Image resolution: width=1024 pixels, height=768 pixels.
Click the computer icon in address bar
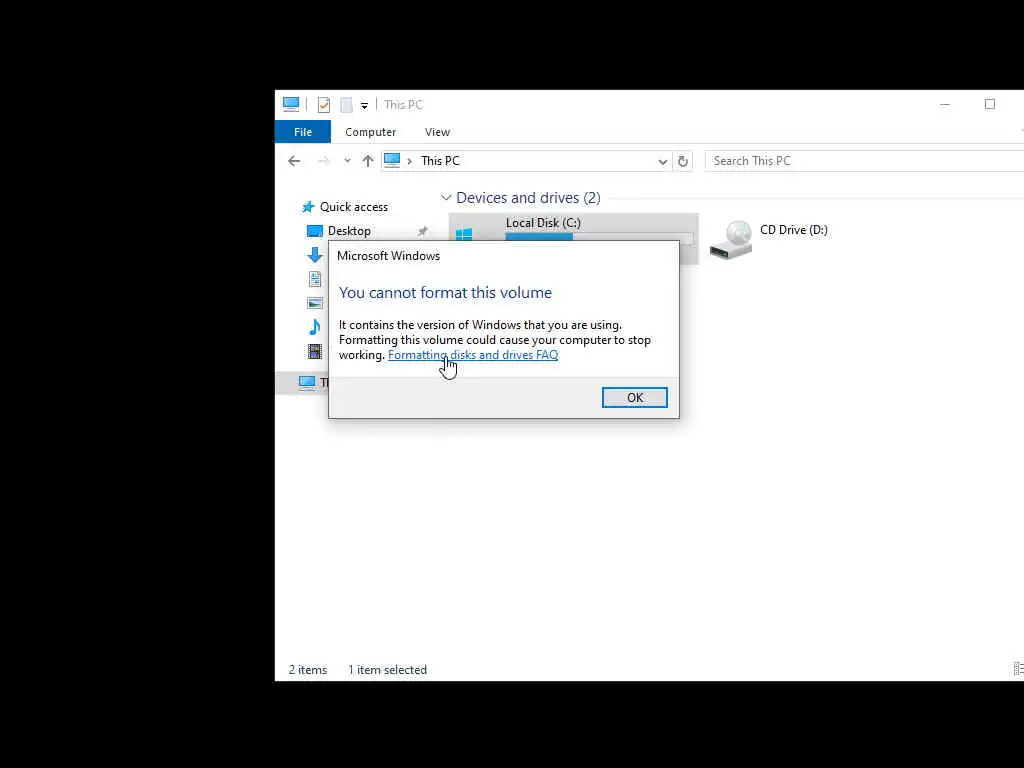392,160
